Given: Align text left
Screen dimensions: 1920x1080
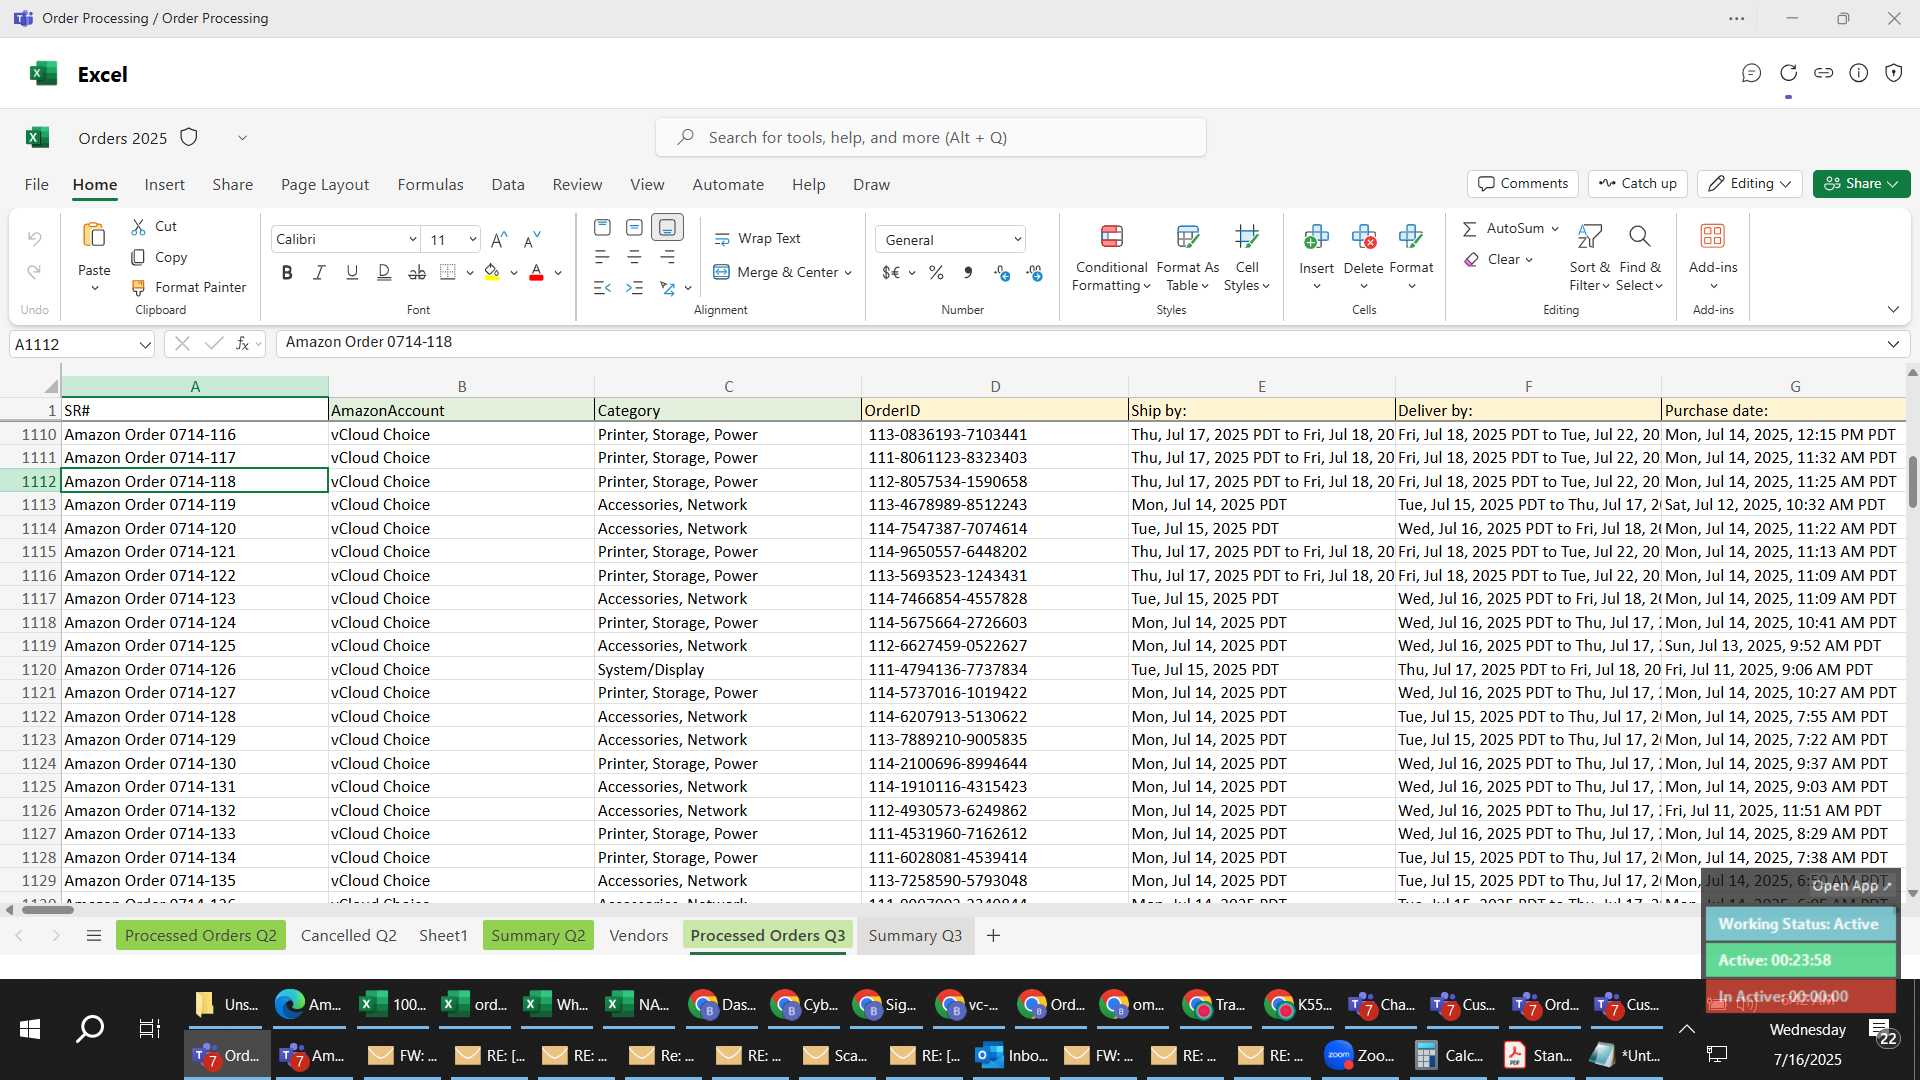Looking at the screenshot, I should click(x=602, y=257).
